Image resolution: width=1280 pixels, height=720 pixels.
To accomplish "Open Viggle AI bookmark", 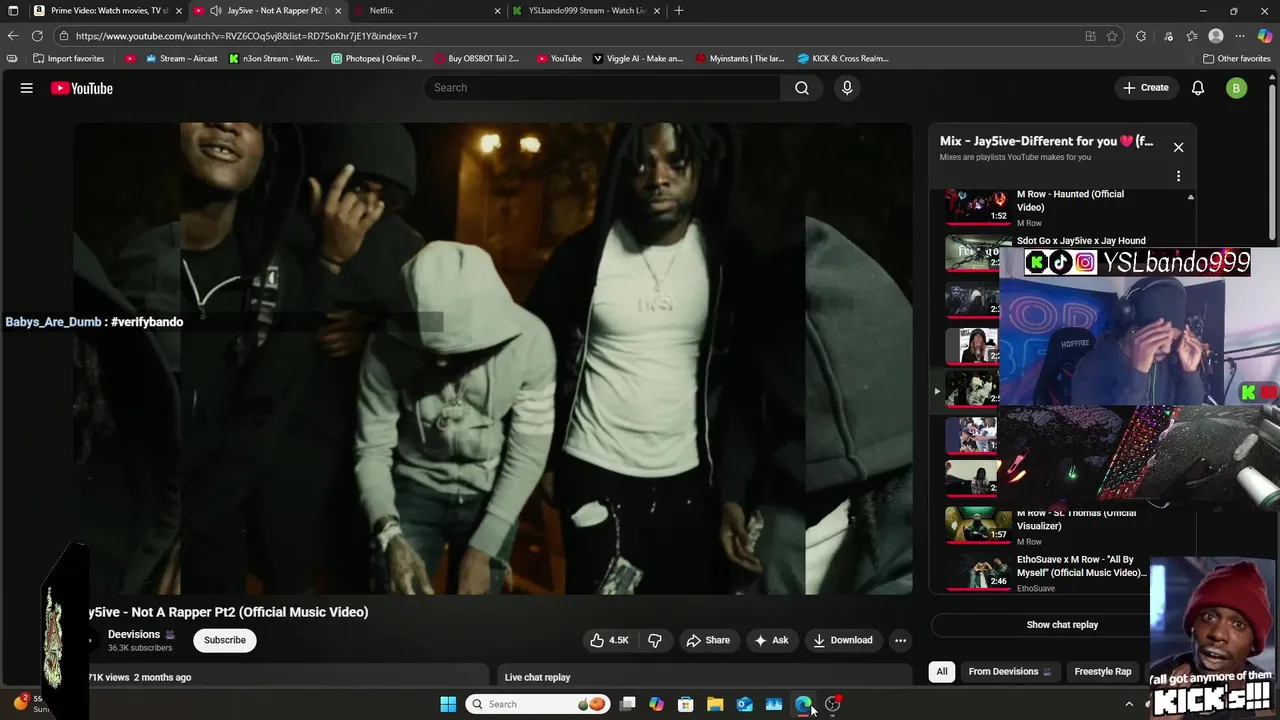I will pos(638,59).
